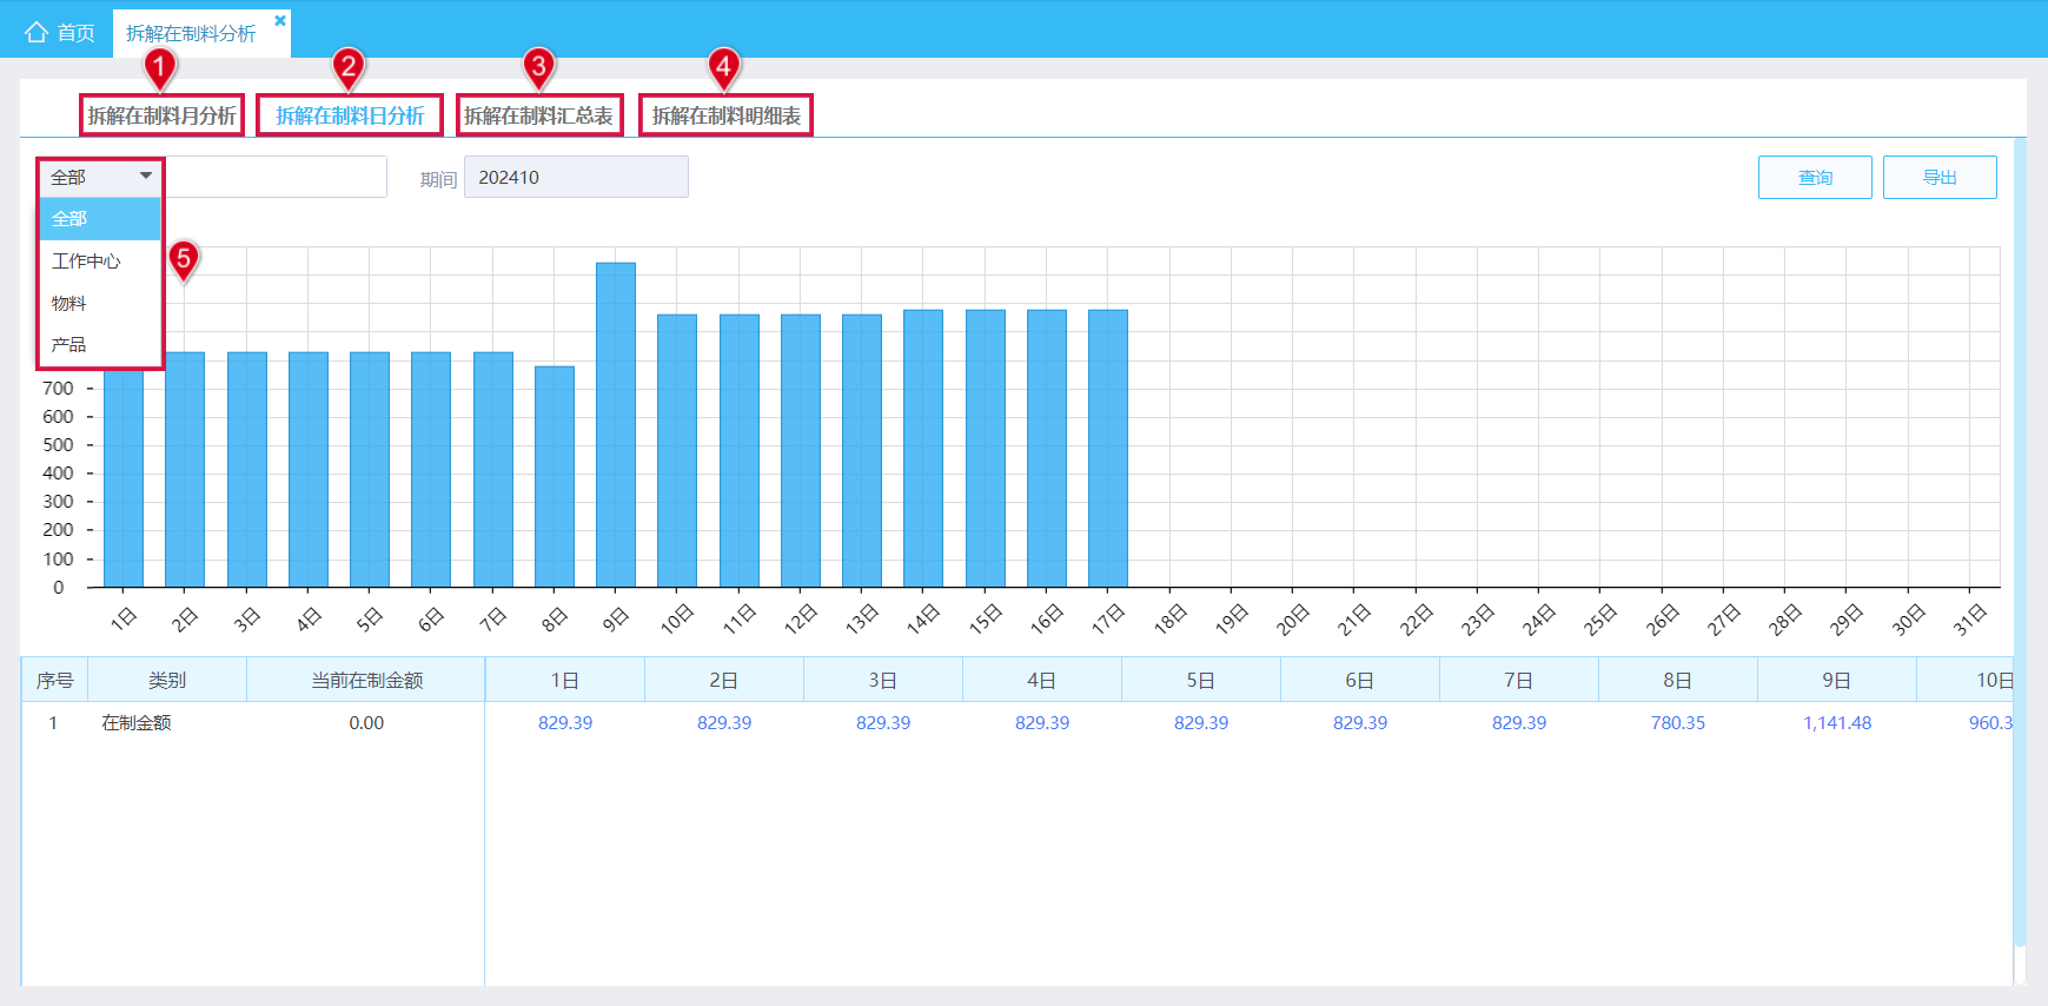Screen dimensions: 2048x1006
Task: Click the filter text field beside the dropdown
Action: [276, 177]
